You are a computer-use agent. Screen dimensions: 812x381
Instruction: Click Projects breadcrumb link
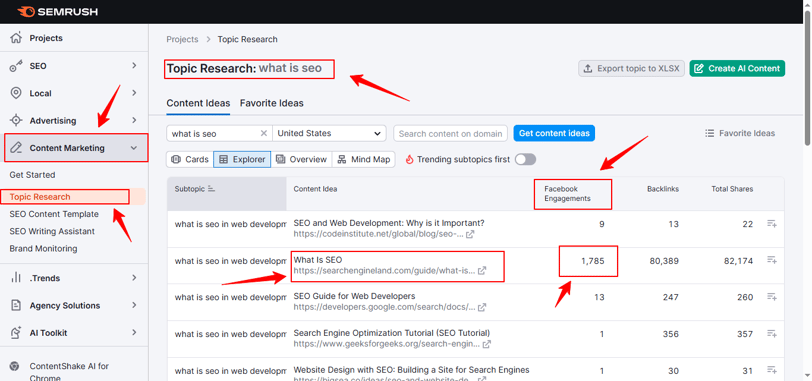pos(182,39)
